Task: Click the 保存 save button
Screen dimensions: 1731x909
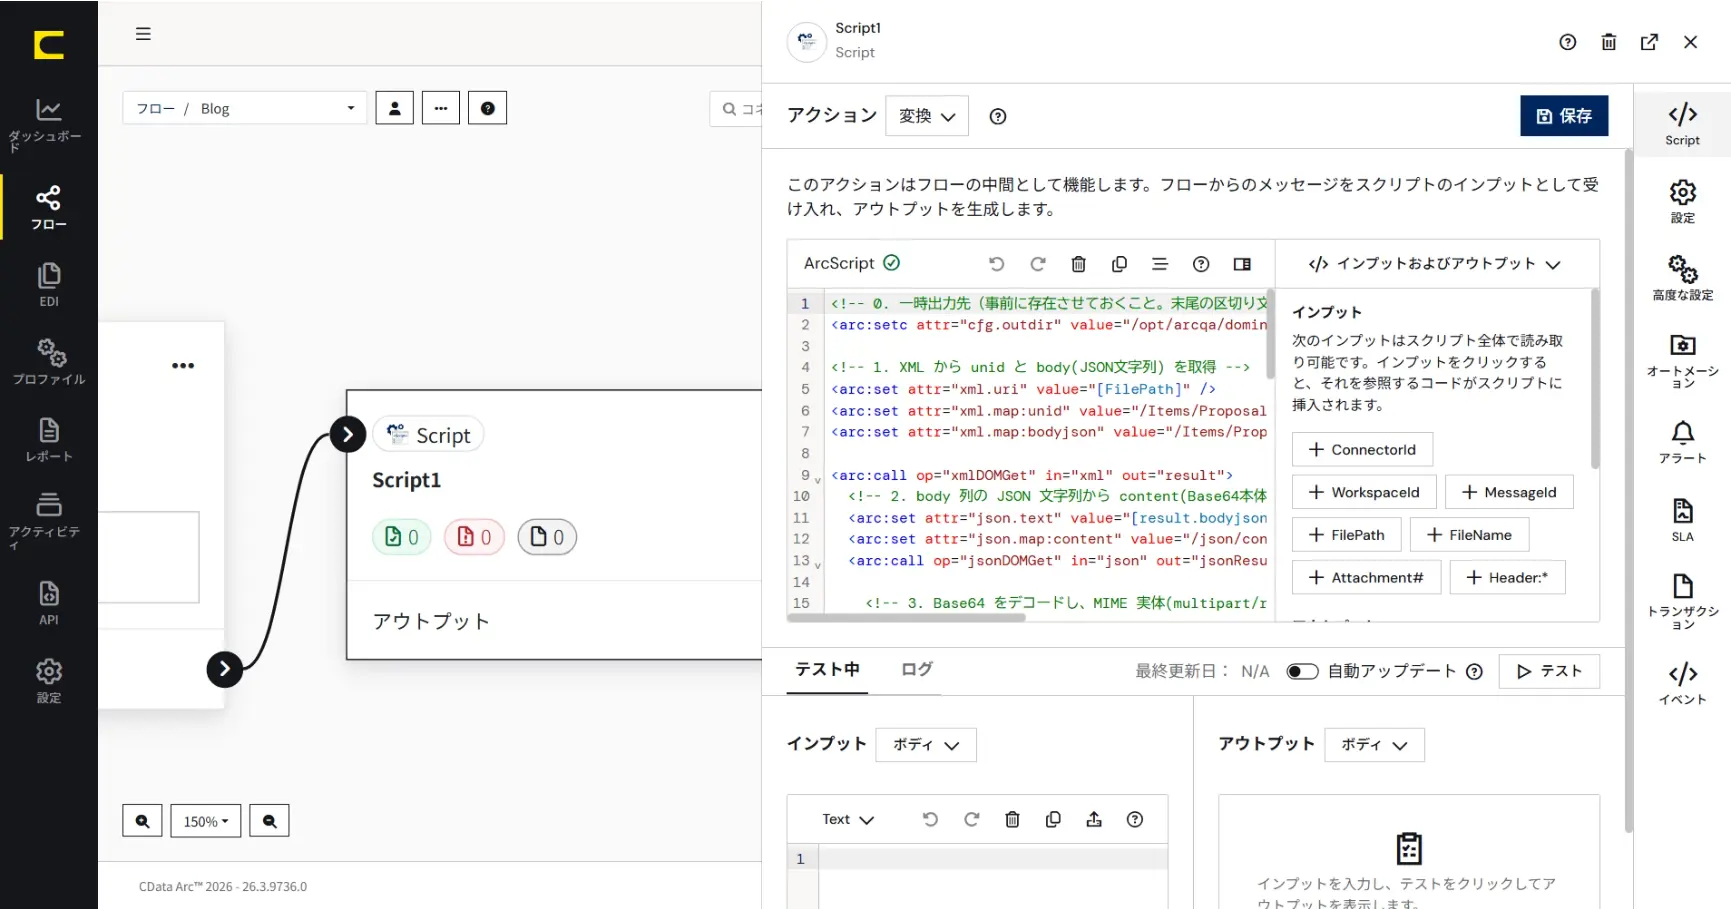Action: 1564,116
